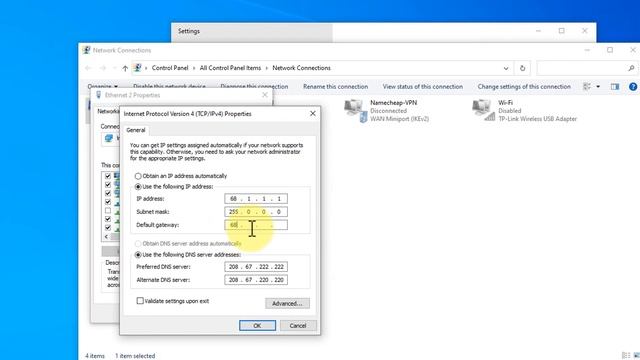Change view layout icon in toolbar
Image resolution: width=640 pixels, height=360 pixels.
587,87
